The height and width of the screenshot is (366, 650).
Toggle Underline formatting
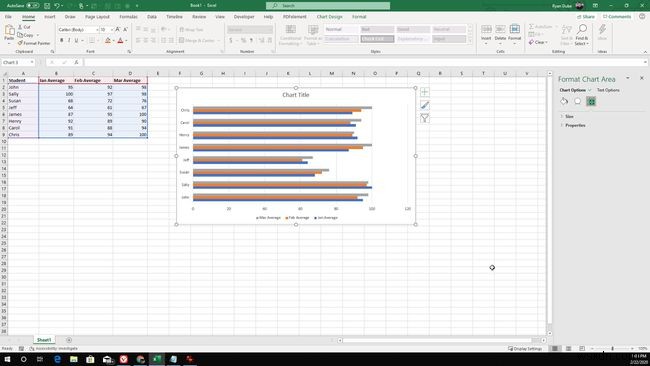click(76, 41)
